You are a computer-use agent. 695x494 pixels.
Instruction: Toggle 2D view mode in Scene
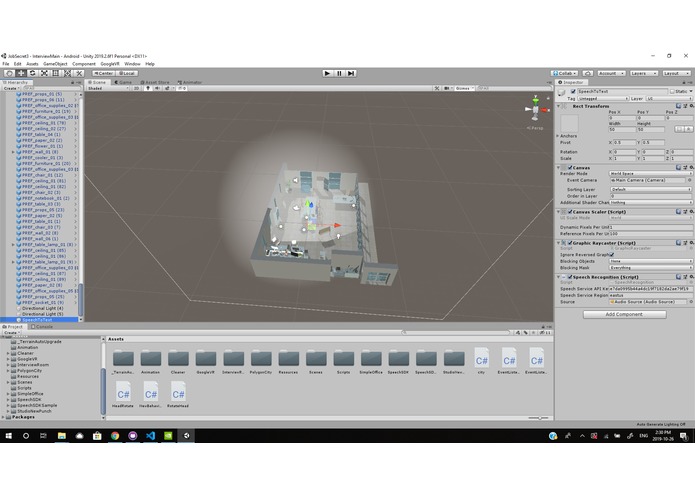coord(137,88)
